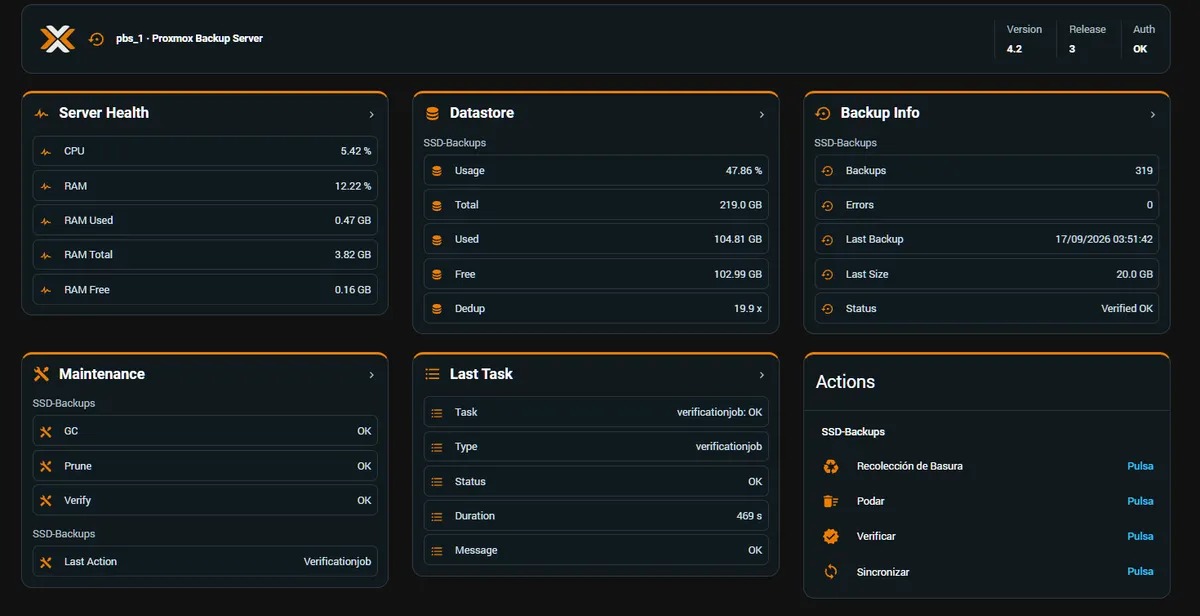Click the list icon on Message row
1200x616 pixels.
436,551
